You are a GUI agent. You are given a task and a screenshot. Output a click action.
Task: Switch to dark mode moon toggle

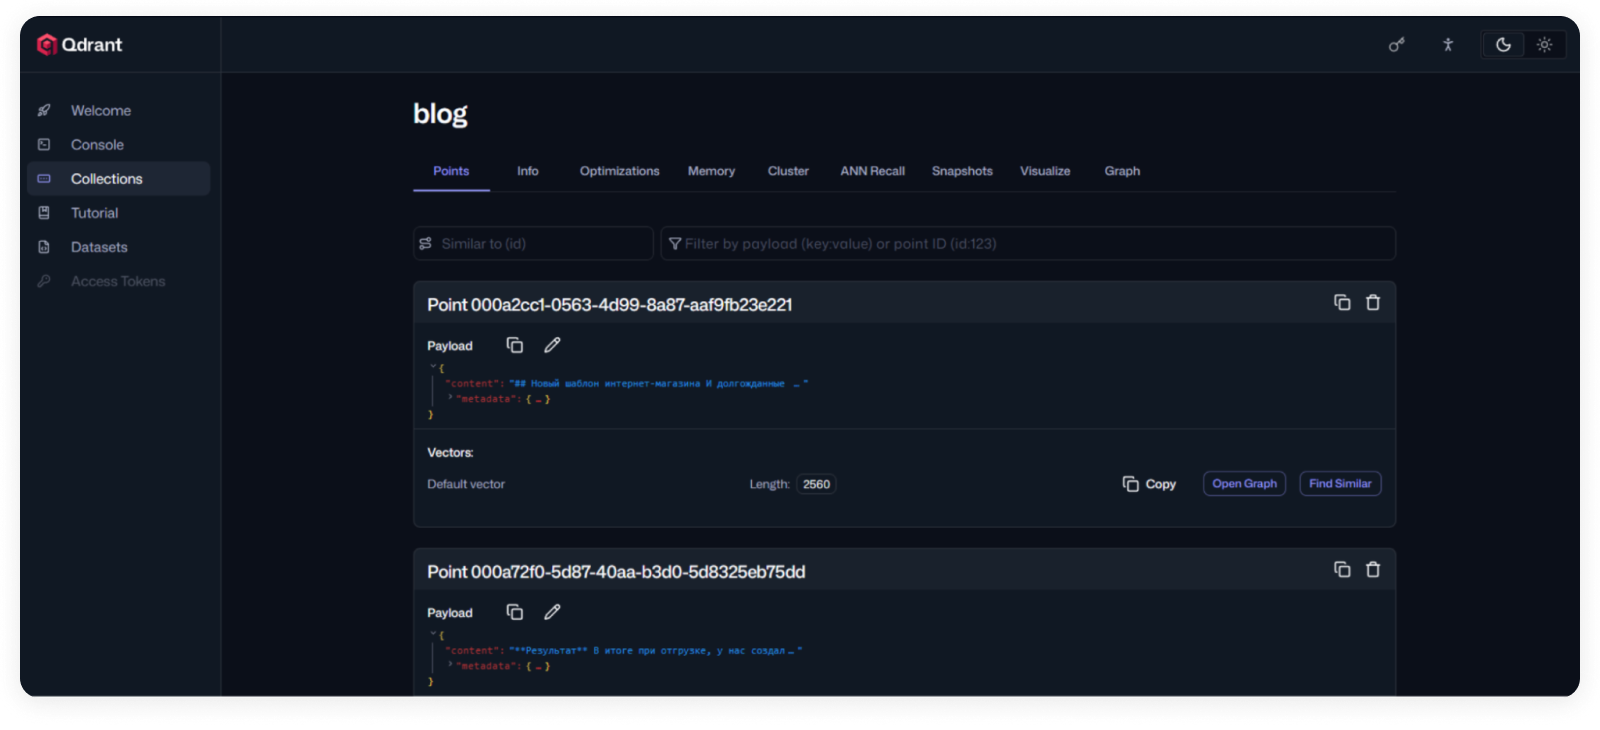[1503, 45]
